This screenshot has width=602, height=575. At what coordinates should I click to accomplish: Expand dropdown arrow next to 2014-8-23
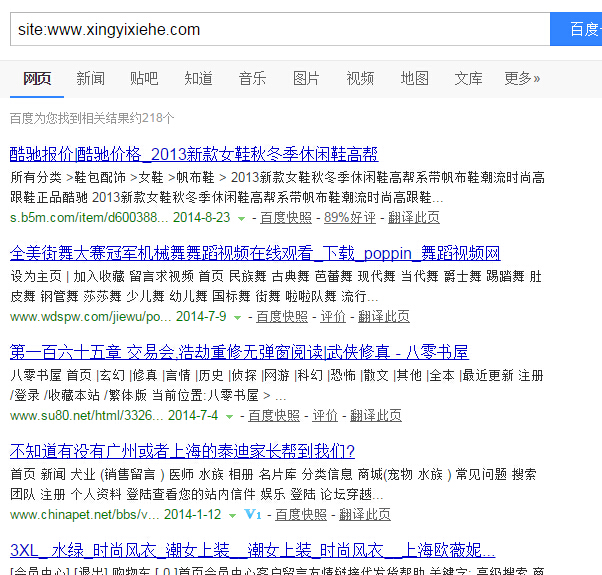point(241,219)
